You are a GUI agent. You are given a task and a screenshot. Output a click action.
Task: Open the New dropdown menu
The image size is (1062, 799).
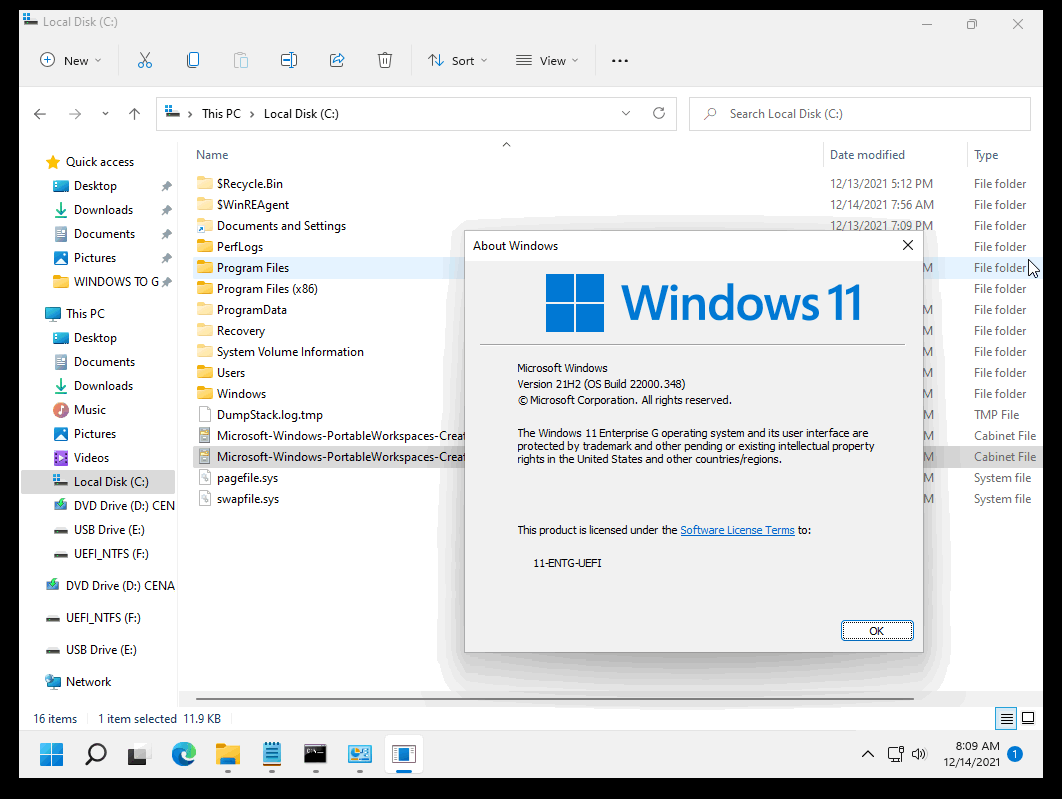click(x=71, y=60)
